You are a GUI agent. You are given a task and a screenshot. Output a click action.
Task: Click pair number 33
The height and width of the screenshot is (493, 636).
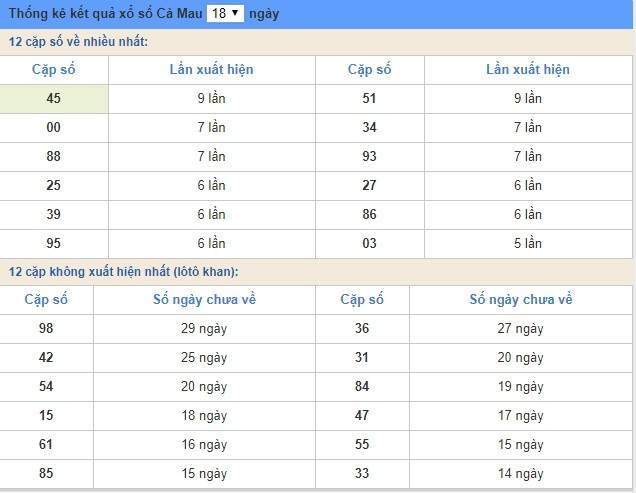pos(362,473)
